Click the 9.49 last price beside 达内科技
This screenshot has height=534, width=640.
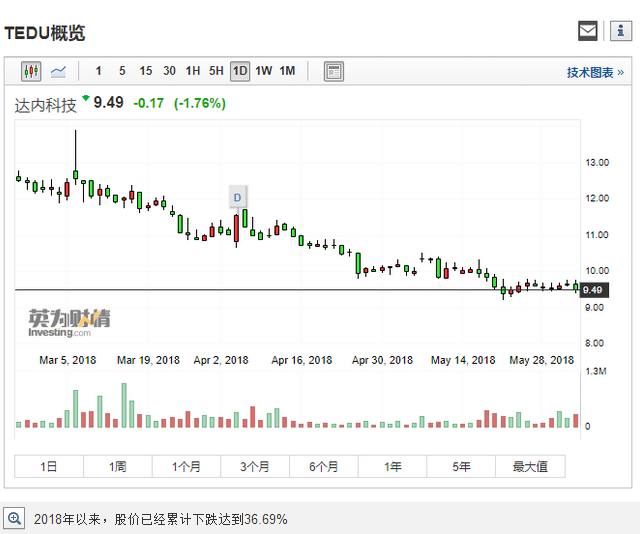click(108, 102)
